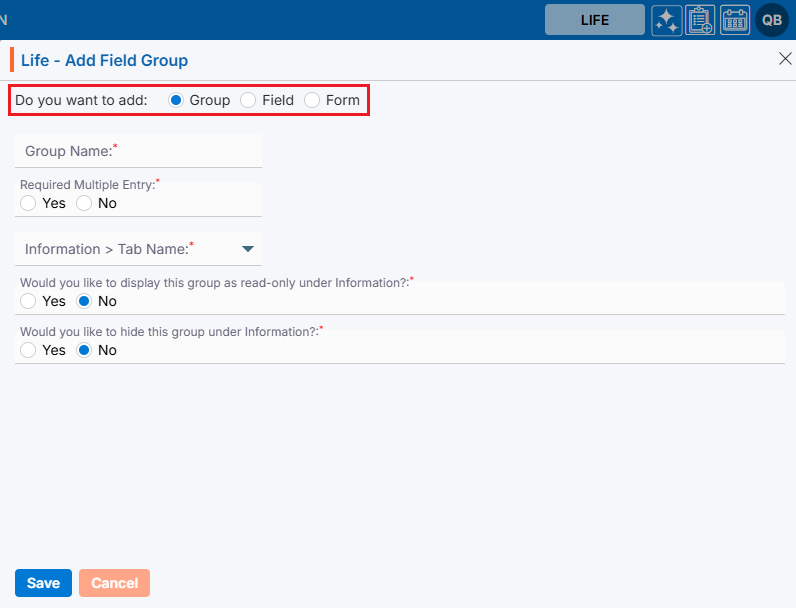The height and width of the screenshot is (608, 796).
Task: Click the sparkle AI assistant icon
Action: pos(667,20)
